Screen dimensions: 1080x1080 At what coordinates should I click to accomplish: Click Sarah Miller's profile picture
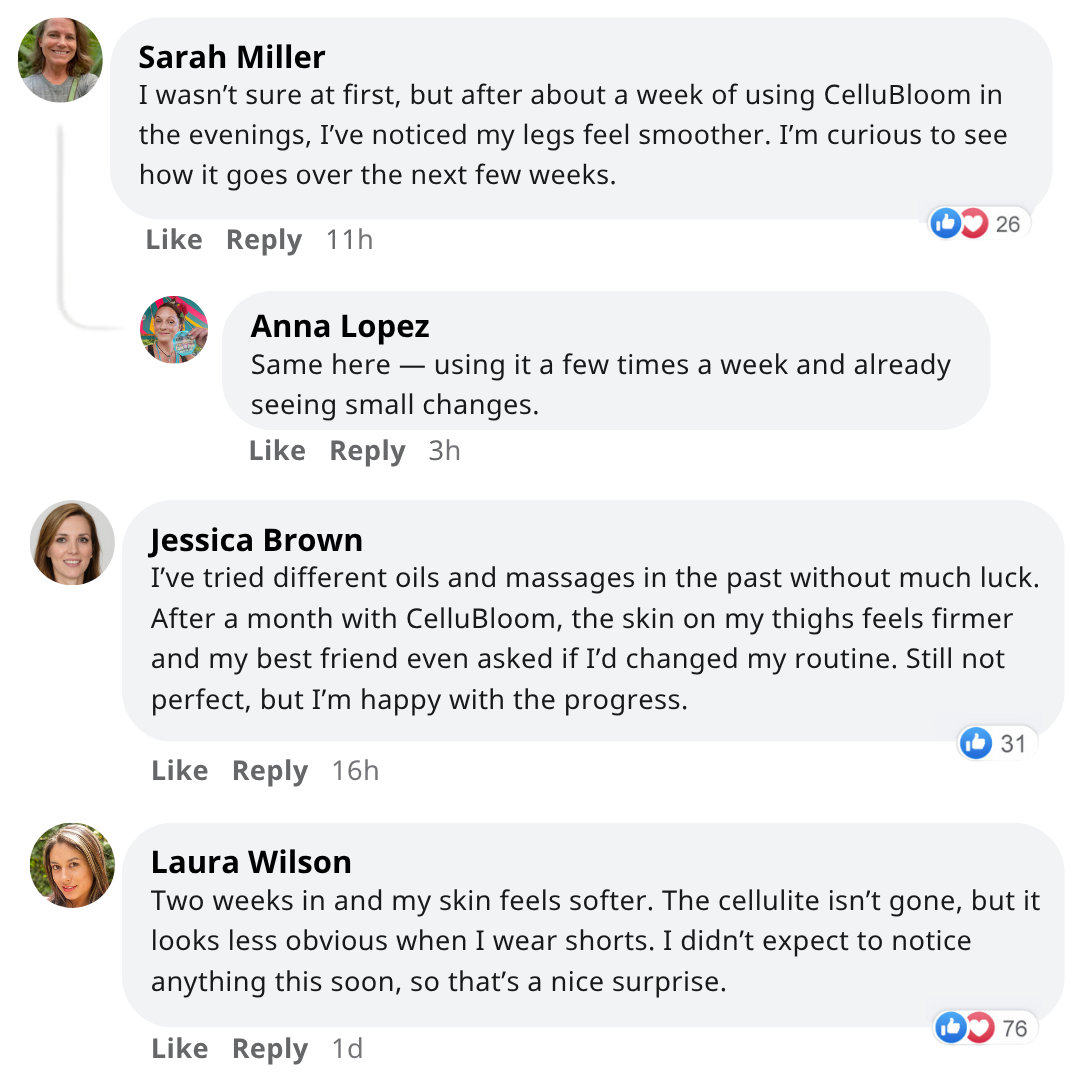[60, 60]
